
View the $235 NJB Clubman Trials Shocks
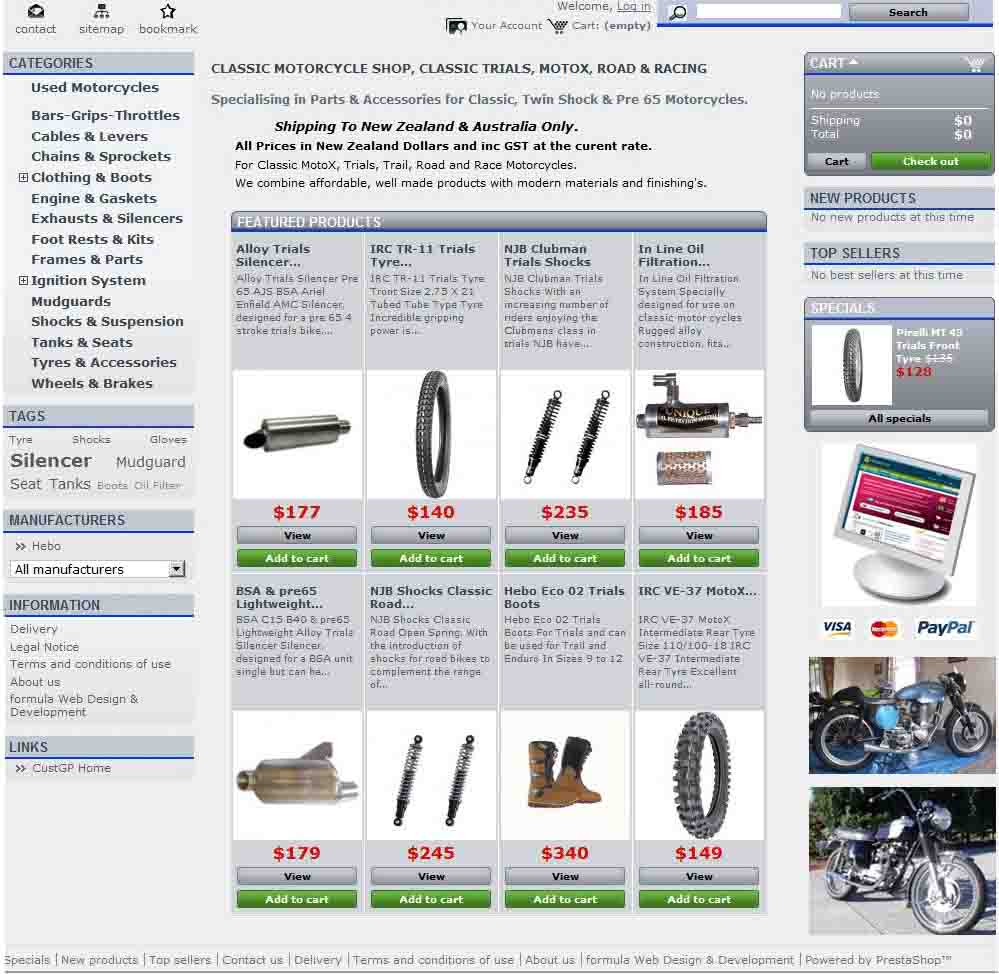click(x=565, y=536)
